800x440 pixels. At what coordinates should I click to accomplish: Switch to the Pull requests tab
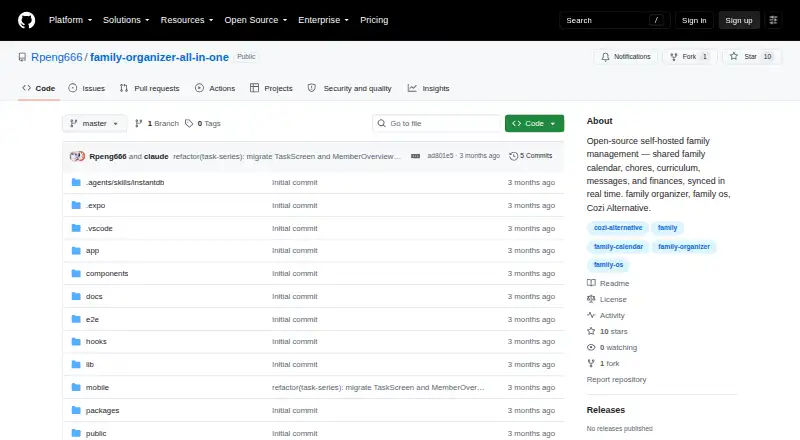coord(149,88)
